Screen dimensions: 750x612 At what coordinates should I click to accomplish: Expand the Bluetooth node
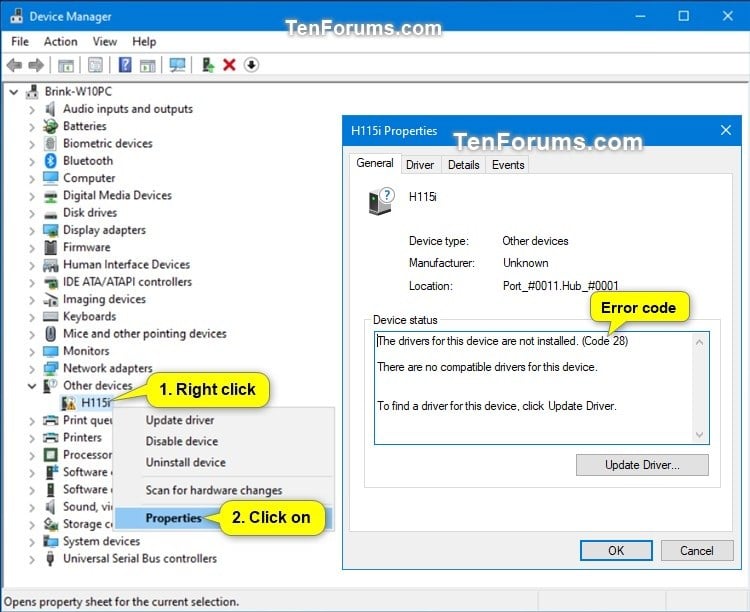tap(32, 161)
